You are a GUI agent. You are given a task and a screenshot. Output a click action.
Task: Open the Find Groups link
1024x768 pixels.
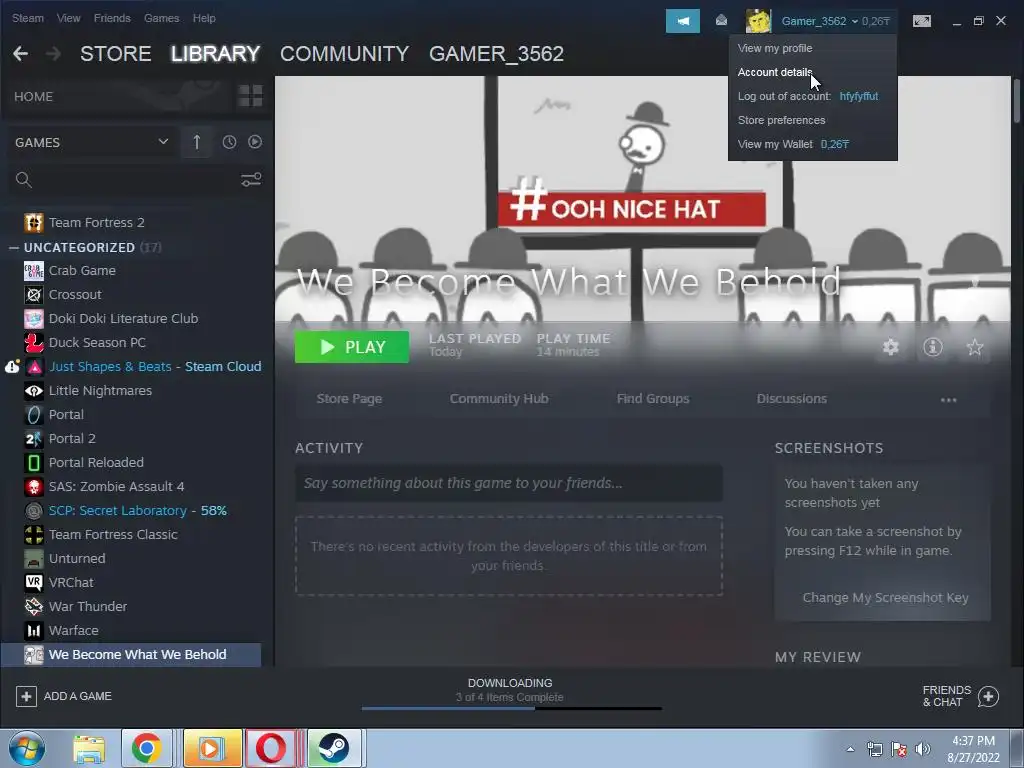click(653, 398)
